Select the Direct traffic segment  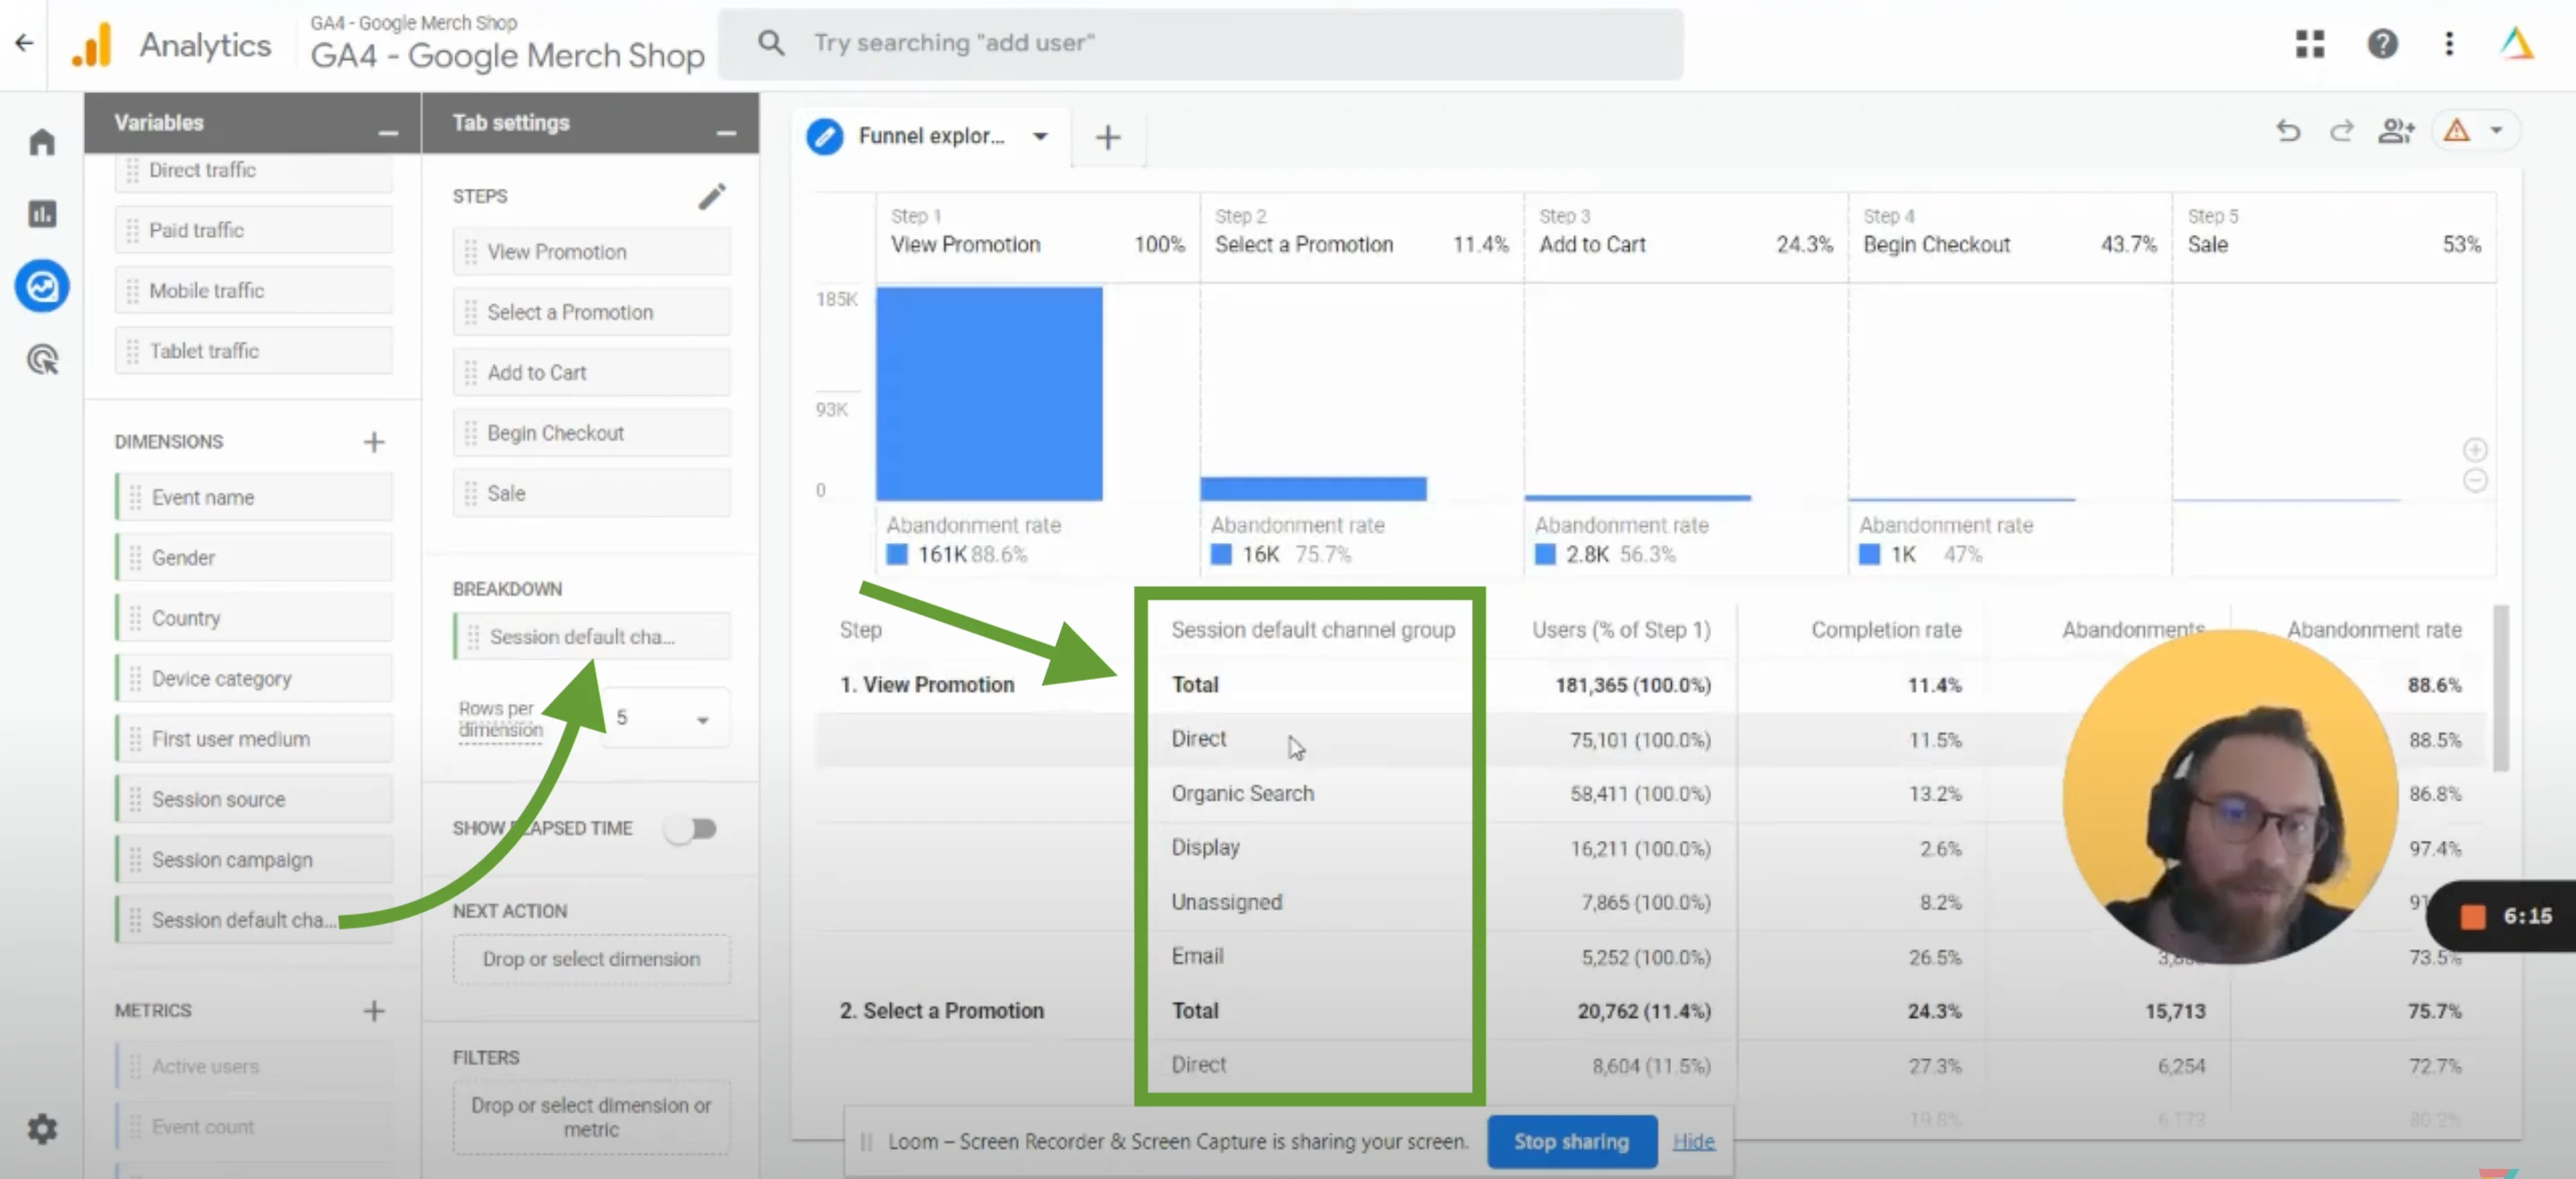(x=254, y=170)
